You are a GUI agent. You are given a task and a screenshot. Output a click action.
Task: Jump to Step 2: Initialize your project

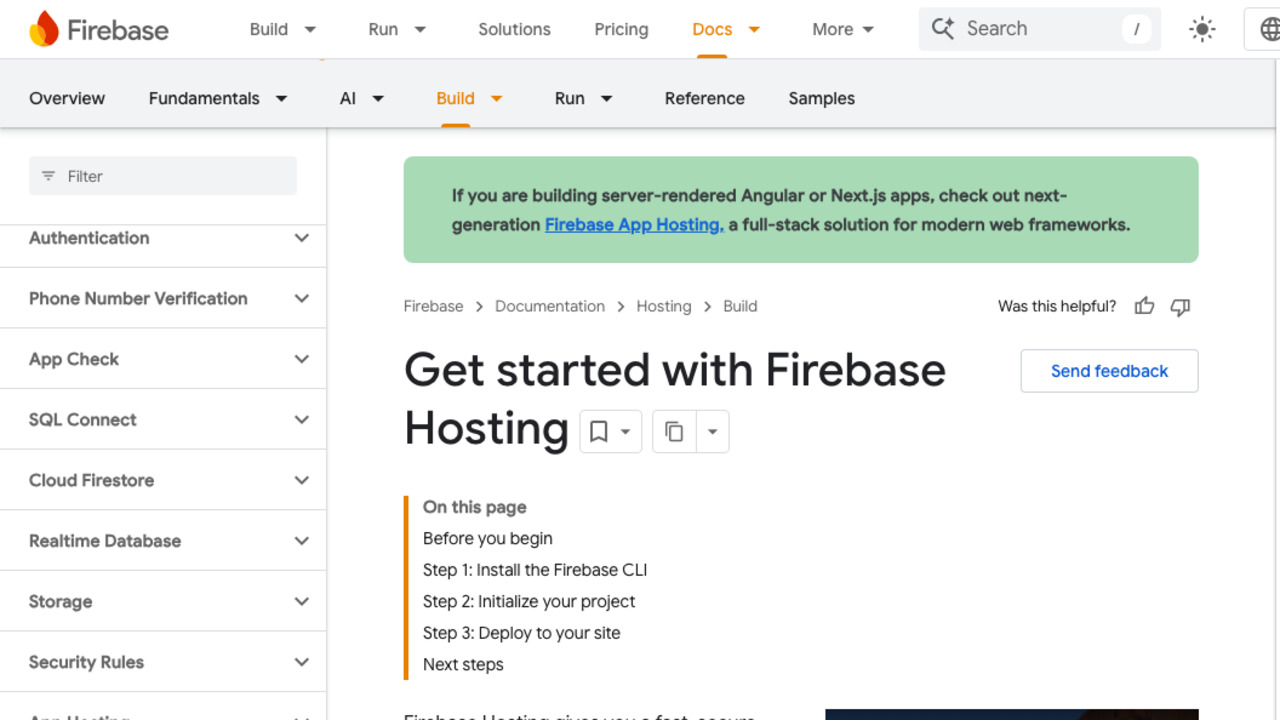point(529,601)
